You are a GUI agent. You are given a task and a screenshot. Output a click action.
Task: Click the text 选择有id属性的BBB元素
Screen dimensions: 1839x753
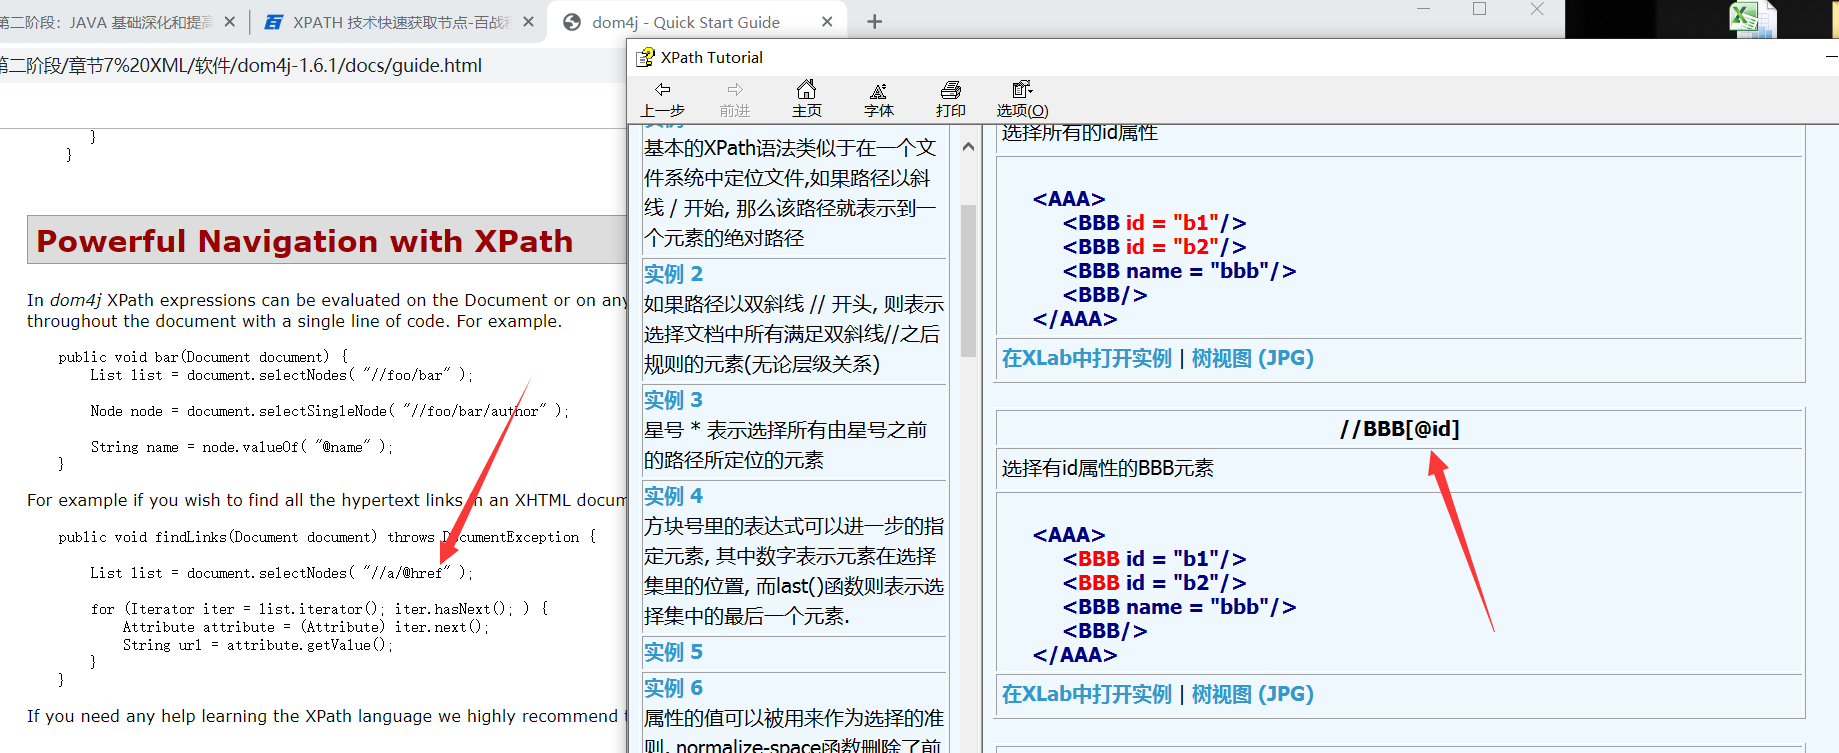1108,468
